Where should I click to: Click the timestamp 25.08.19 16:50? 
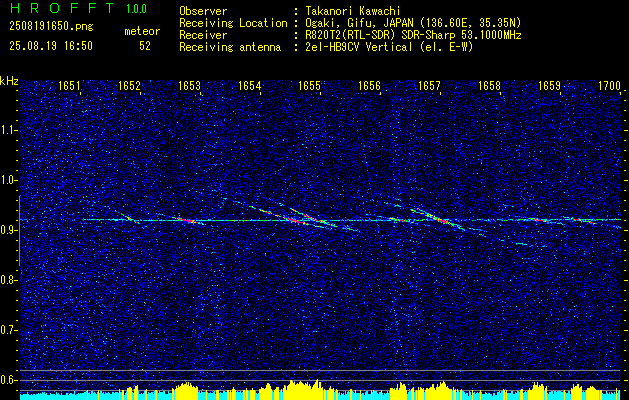(51, 46)
